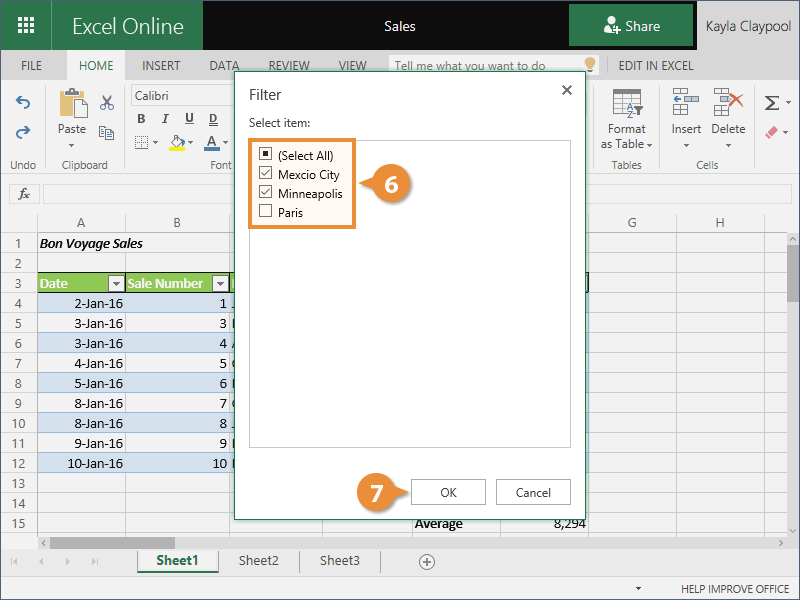
Task: Uncheck the Mexcio City checkbox
Action: (x=265, y=174)
